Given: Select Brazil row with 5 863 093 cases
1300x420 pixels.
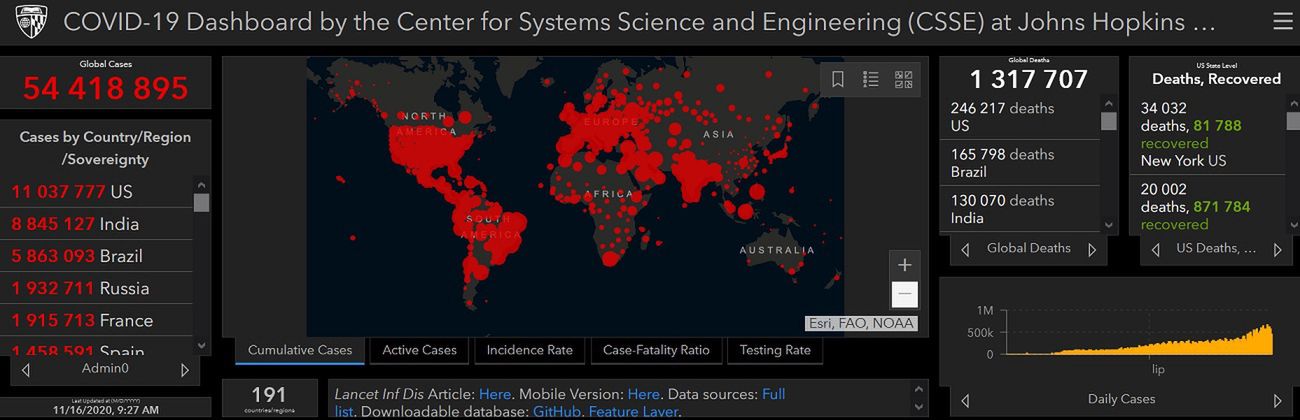Looking at the screenshot, I should (97, 256).
